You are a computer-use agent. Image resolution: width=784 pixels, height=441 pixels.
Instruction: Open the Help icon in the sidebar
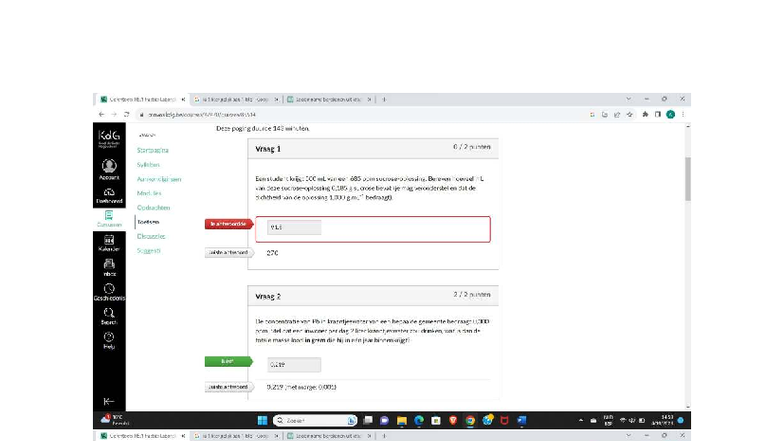coord(109,340)
